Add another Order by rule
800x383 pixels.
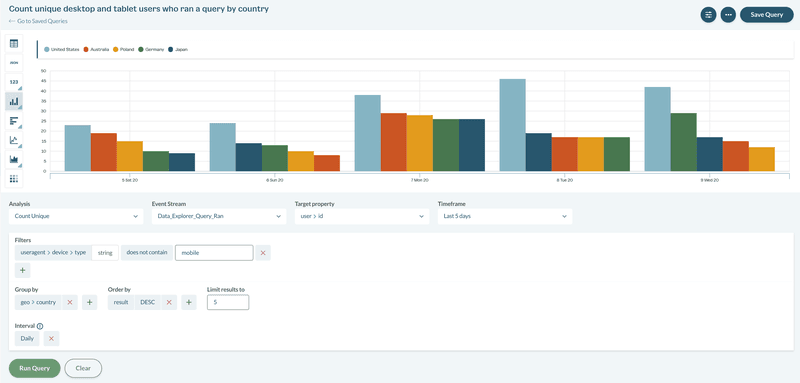pos(188,302)
